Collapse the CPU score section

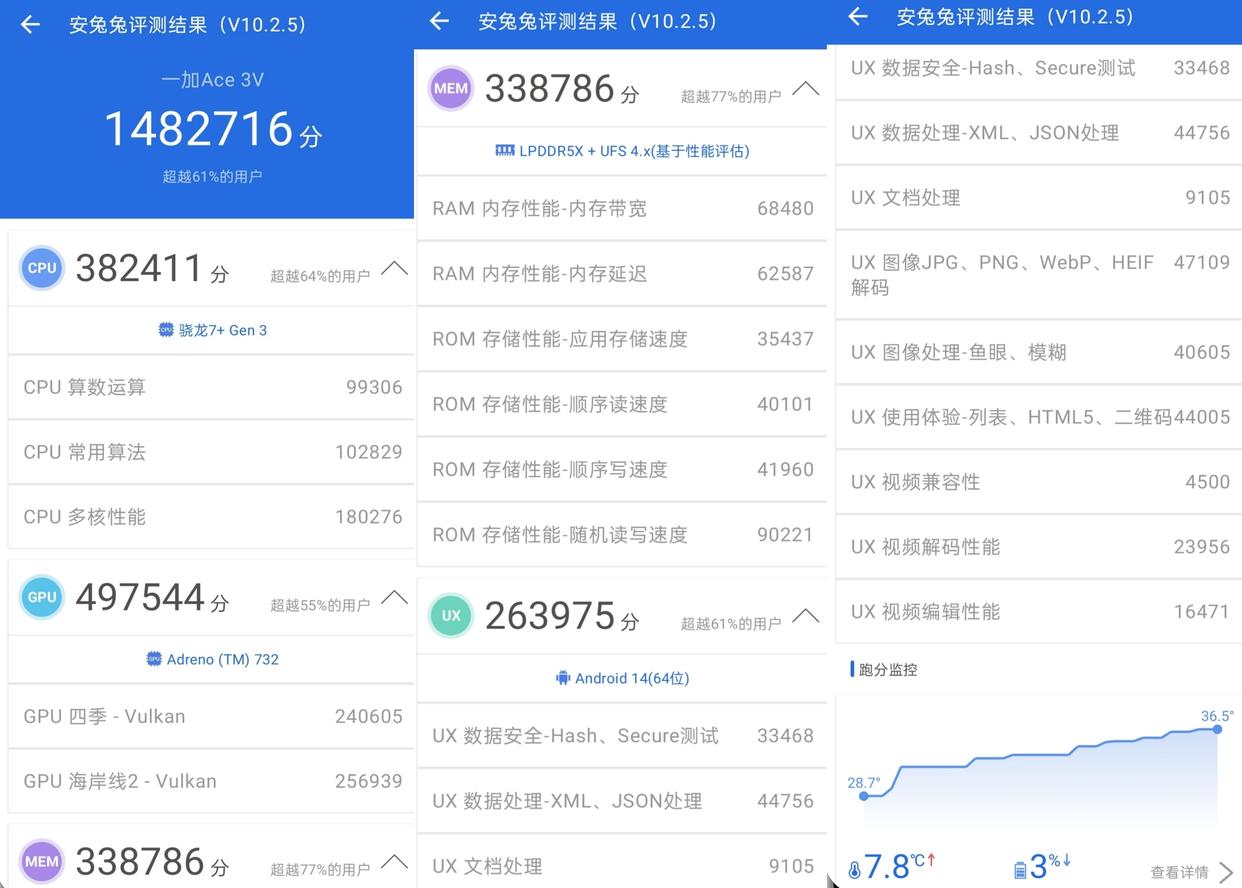click(x=394, y=268)
